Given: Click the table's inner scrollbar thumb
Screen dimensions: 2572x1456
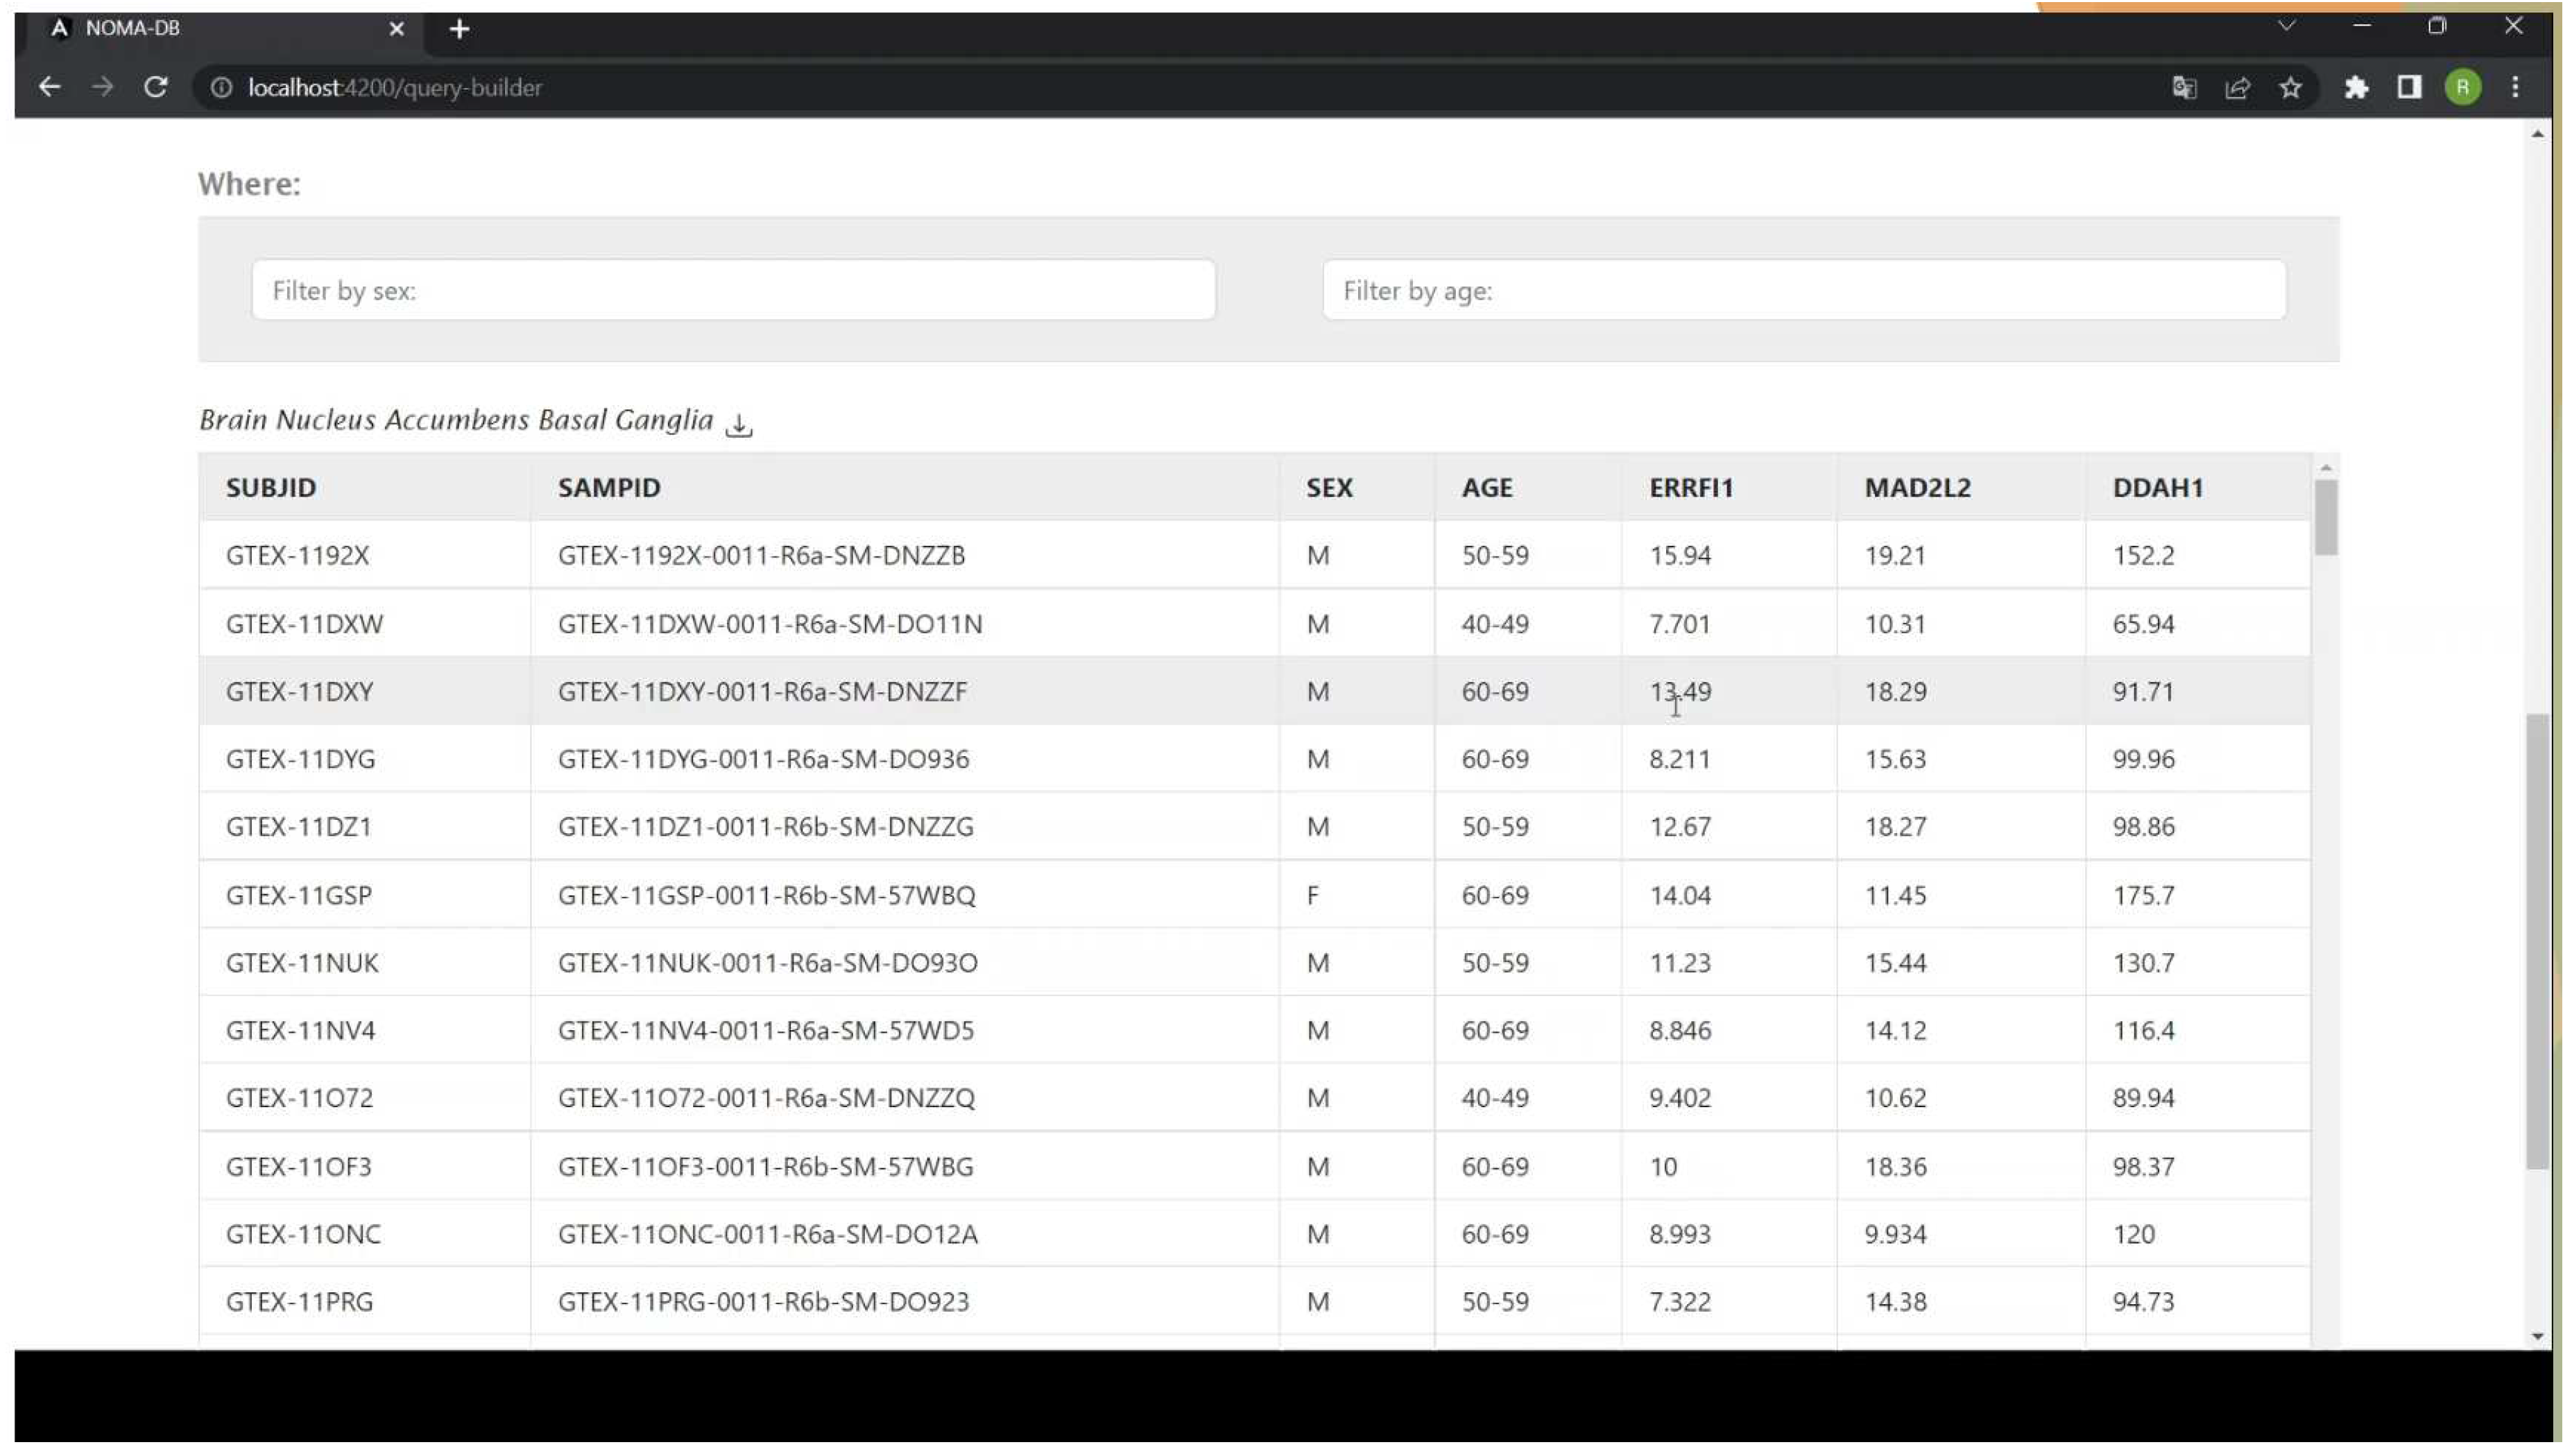Looking at the screenshot, I should pos(2325,517).
